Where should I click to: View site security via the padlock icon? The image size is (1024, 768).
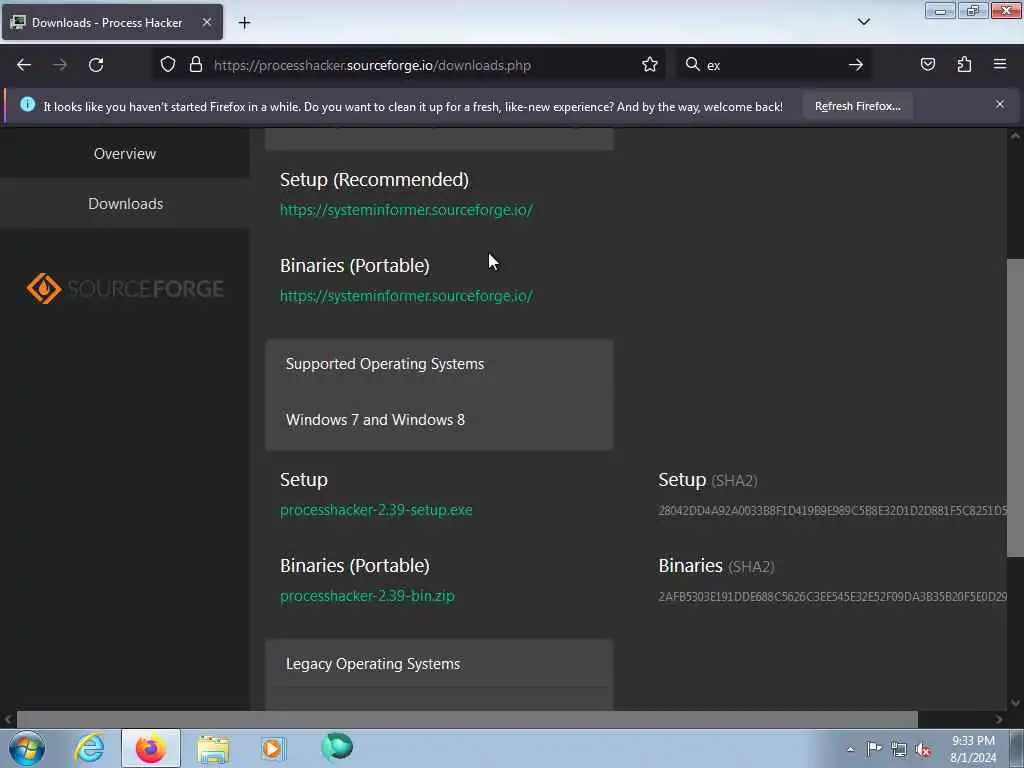coord(195,65)
